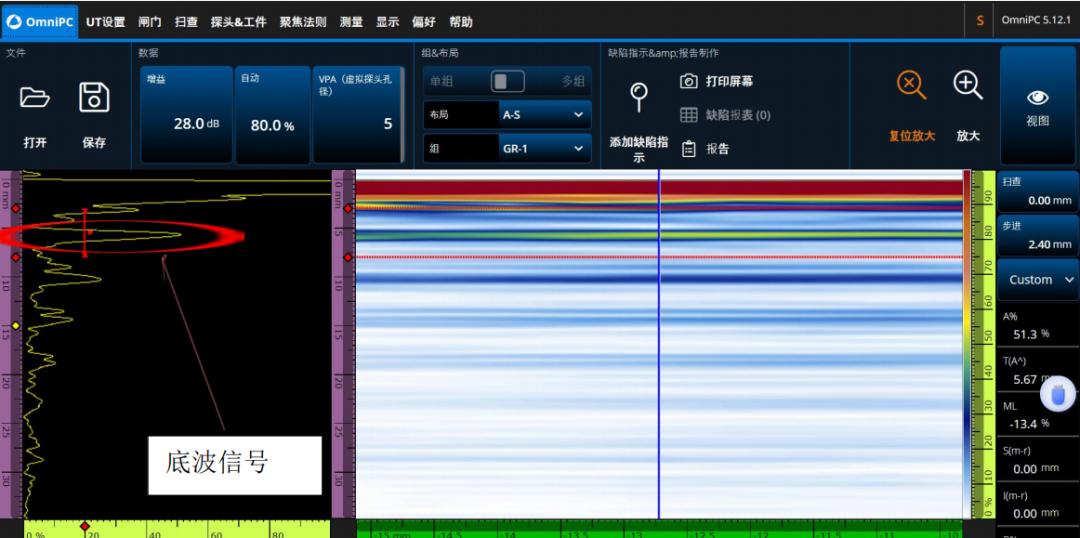Open the 偏好 menu

coord(424,22)
